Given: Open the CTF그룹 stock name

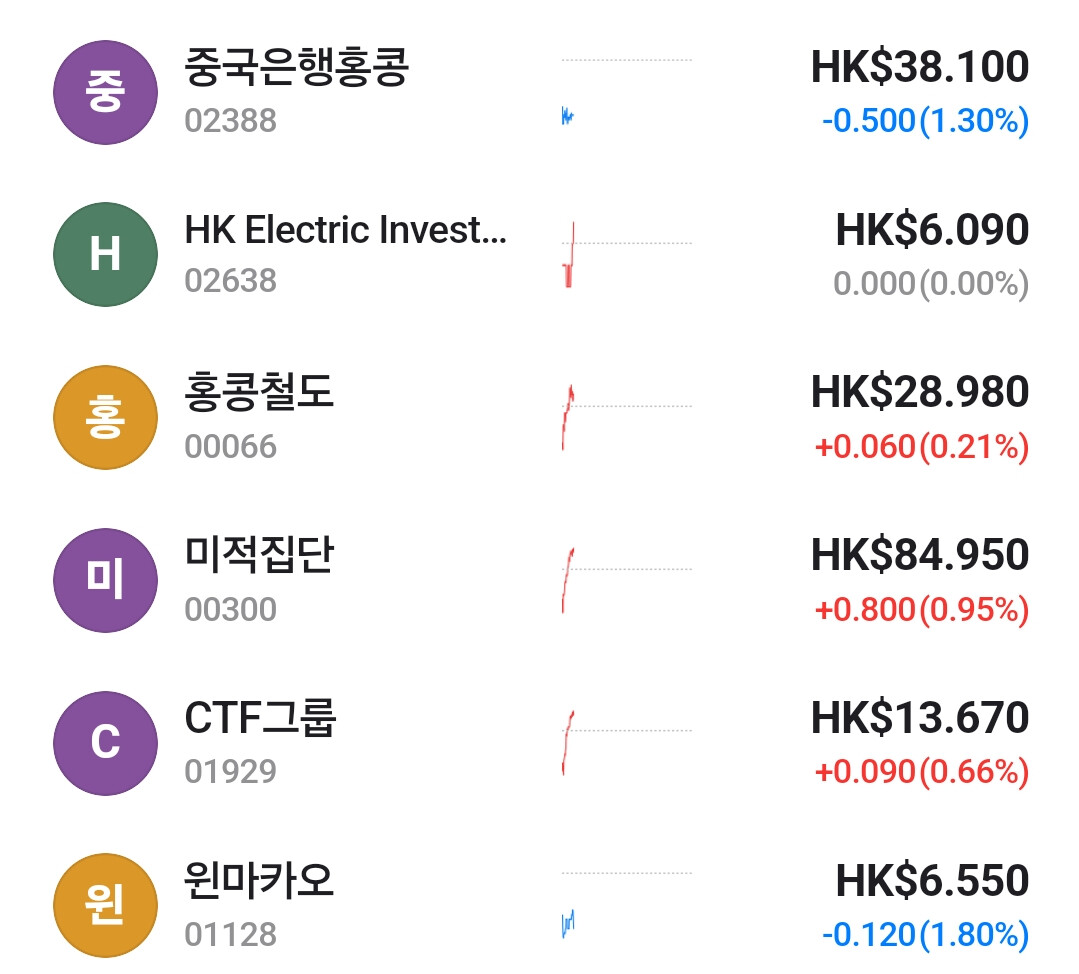Looking at the screenshot, I should click(x=261, y=719).
